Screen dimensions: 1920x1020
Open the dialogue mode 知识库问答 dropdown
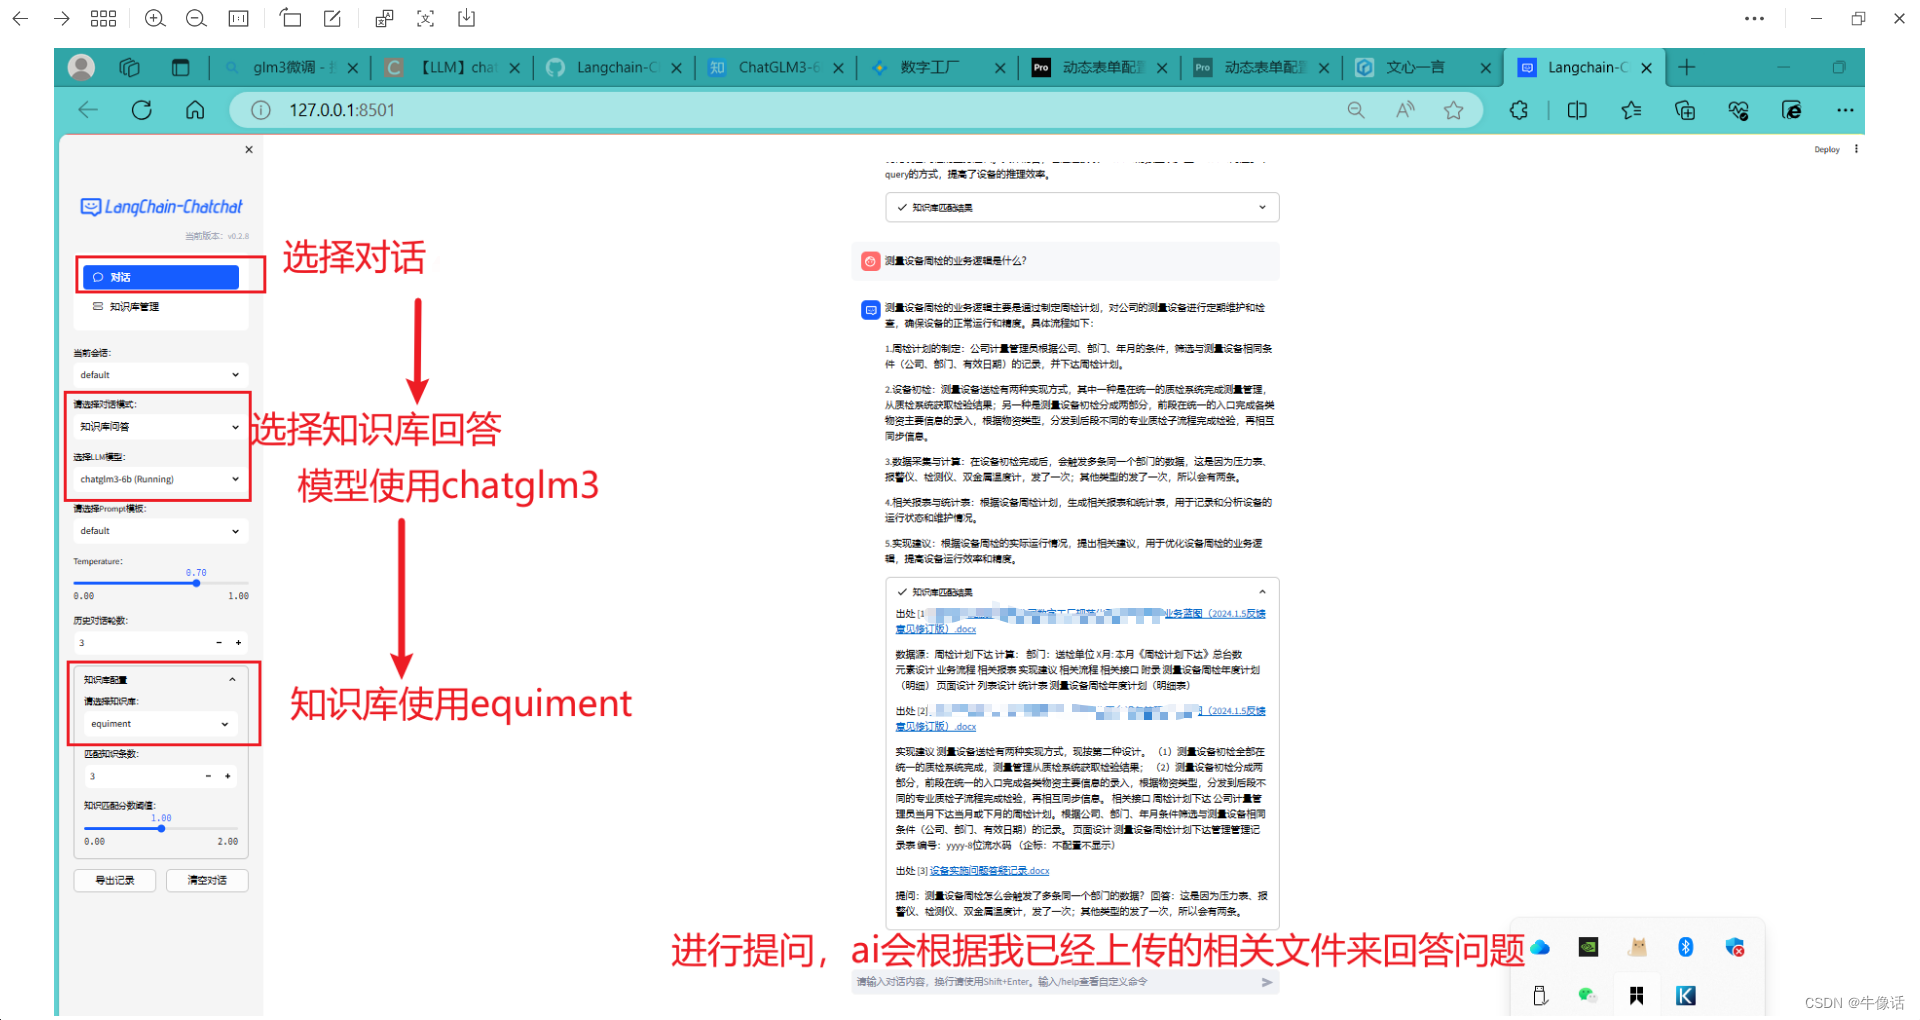click(160, 427)
